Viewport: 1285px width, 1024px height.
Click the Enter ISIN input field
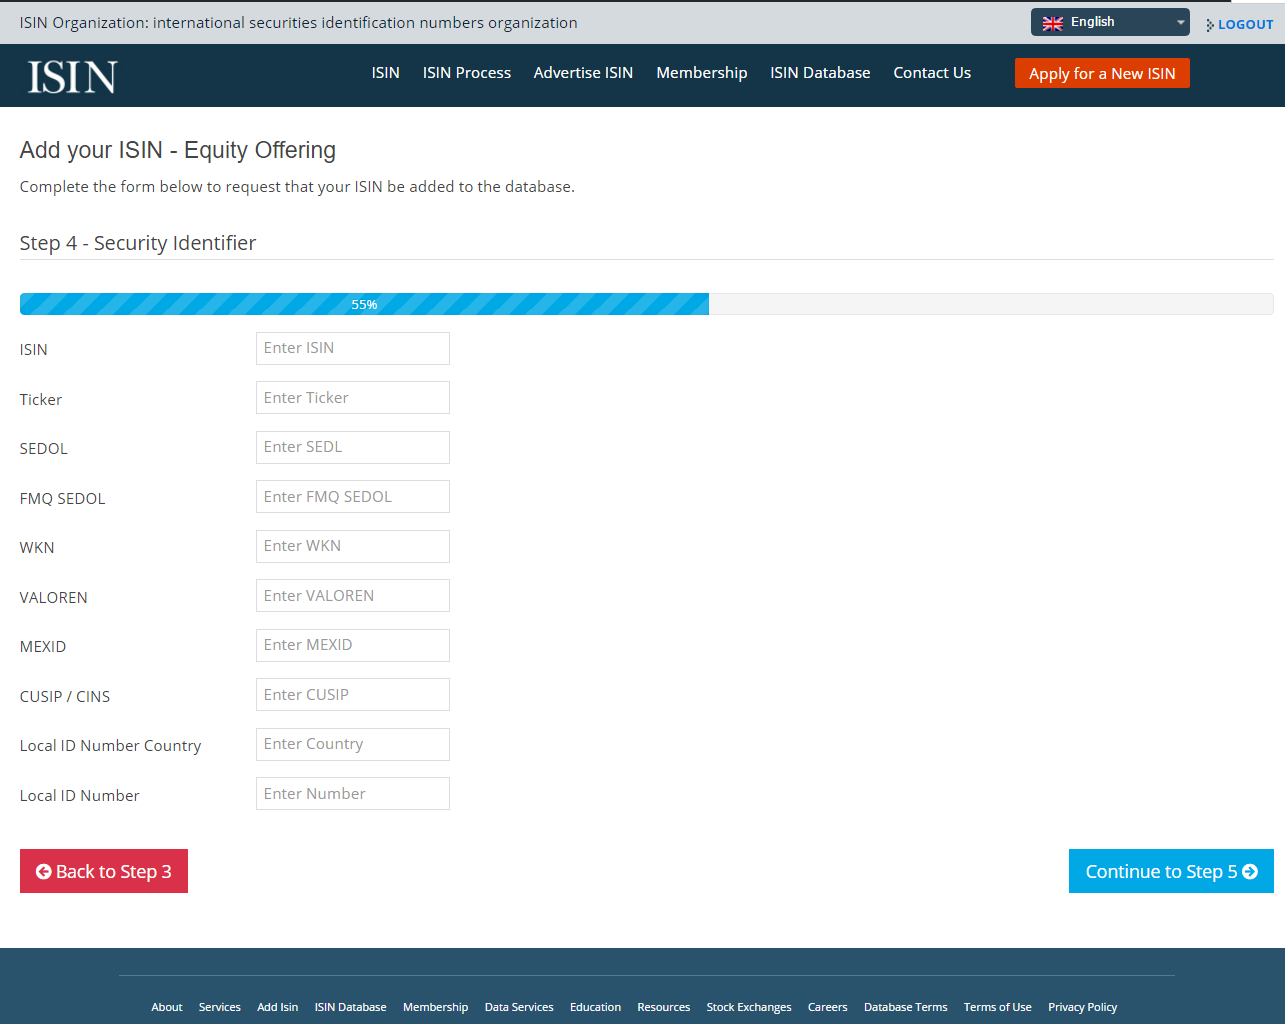click(352, 348)
